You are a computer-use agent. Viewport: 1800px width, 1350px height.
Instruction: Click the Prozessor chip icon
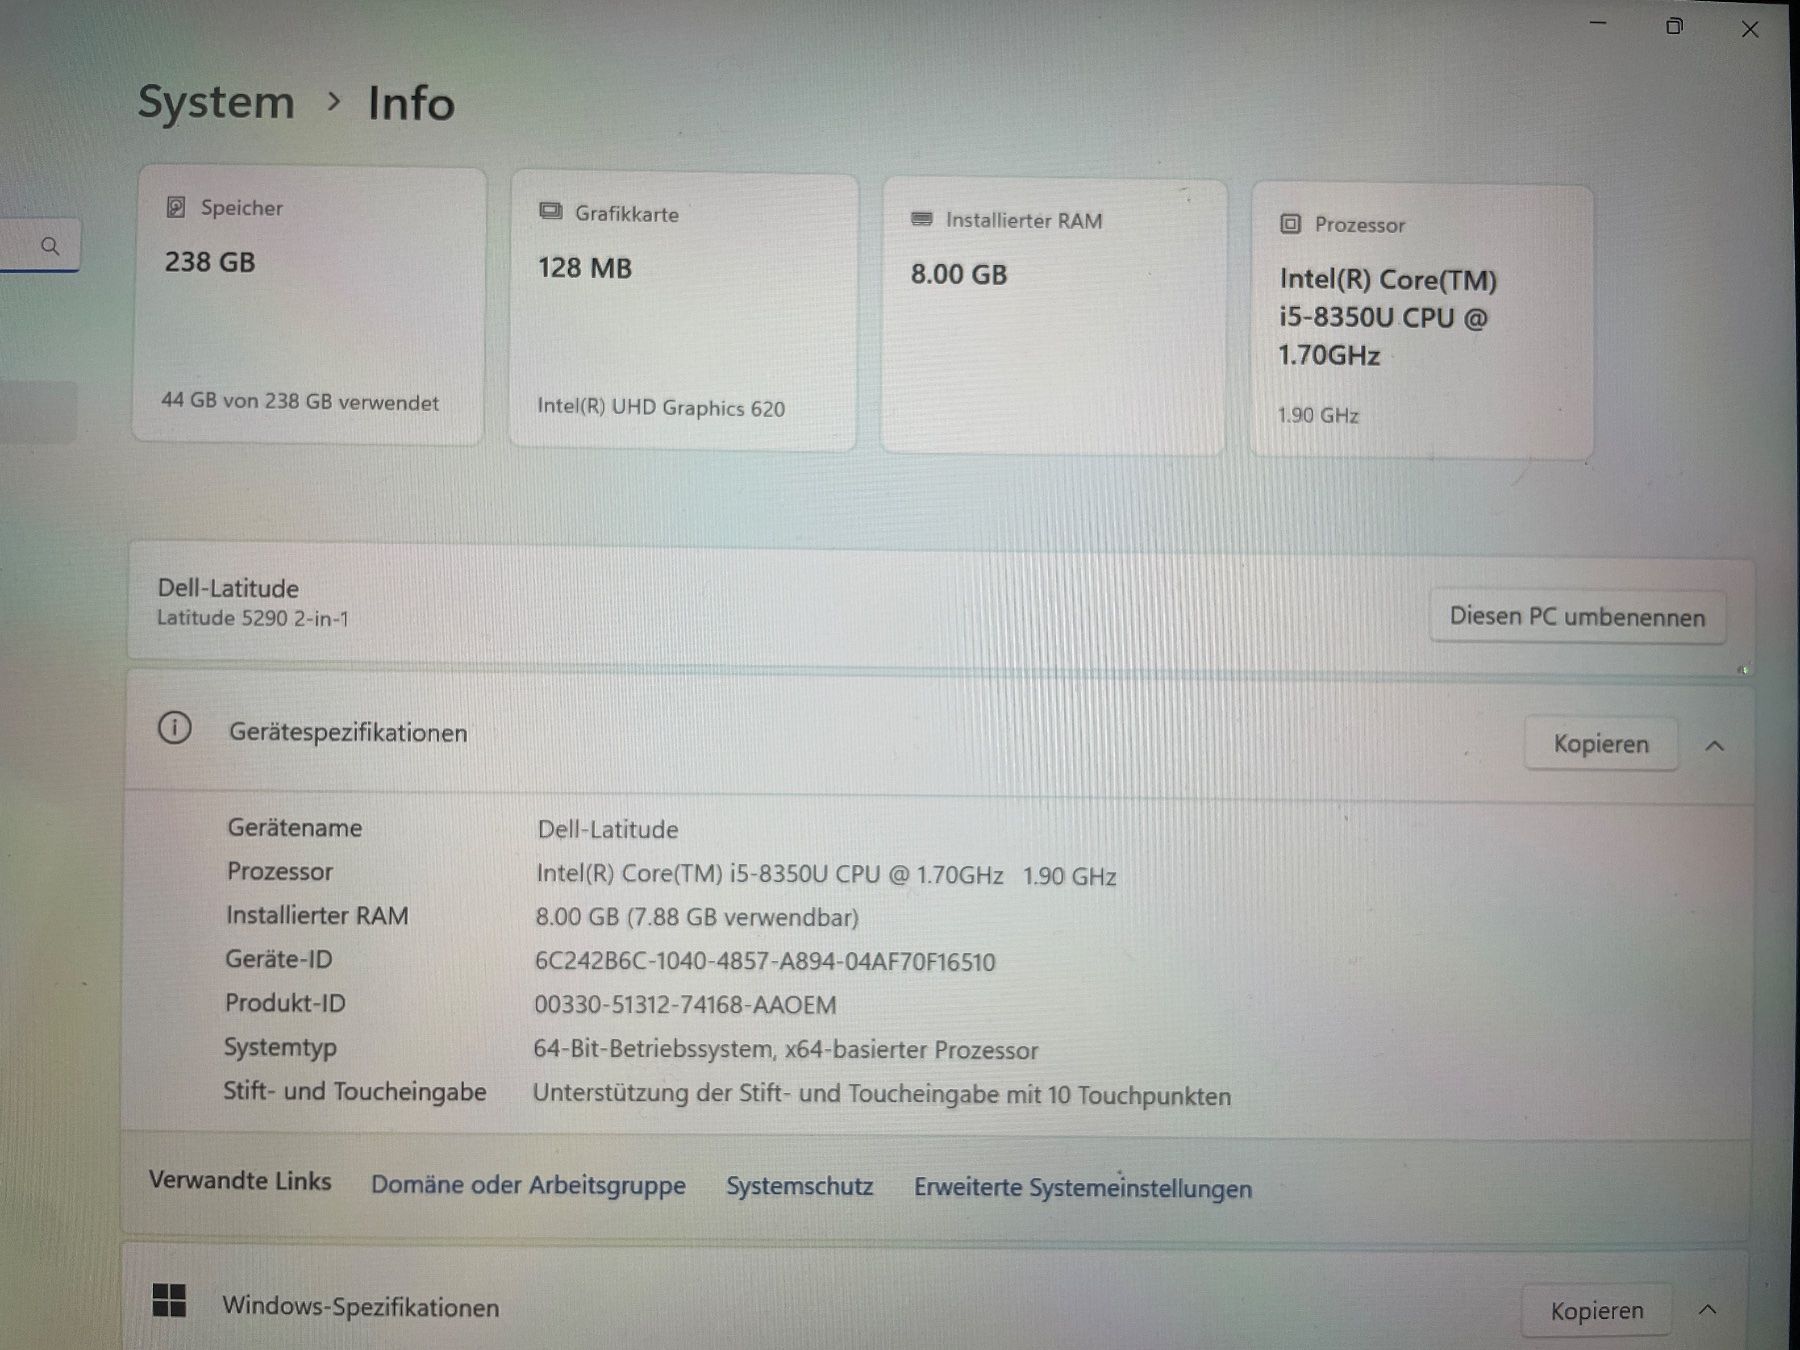point(1290,224)
